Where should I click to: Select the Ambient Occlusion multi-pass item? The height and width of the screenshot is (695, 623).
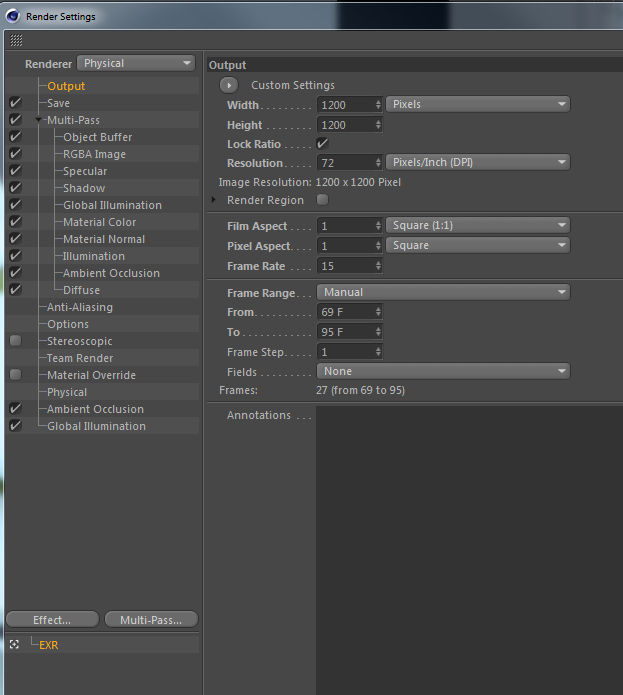click(111, 273)
